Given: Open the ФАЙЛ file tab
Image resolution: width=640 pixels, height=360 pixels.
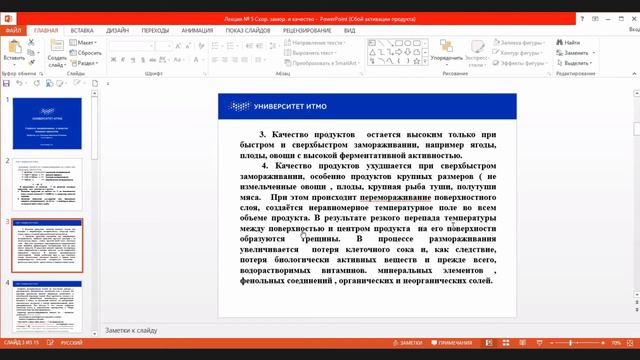Looking at the screenshot, I should point(13,31).
